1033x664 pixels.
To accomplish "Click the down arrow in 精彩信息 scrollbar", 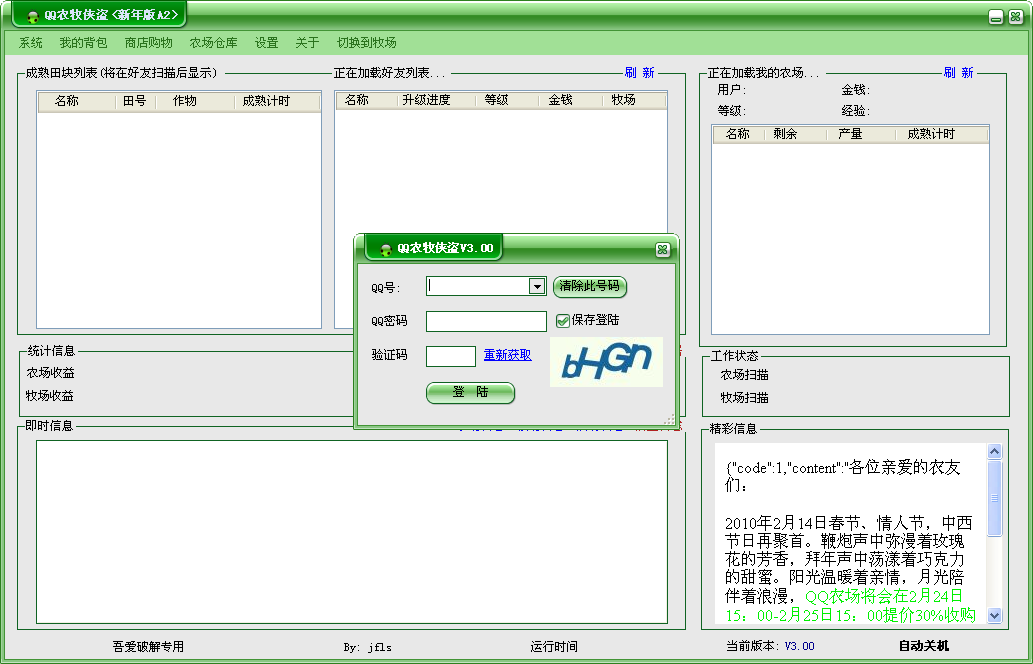I will click(994, 615).
